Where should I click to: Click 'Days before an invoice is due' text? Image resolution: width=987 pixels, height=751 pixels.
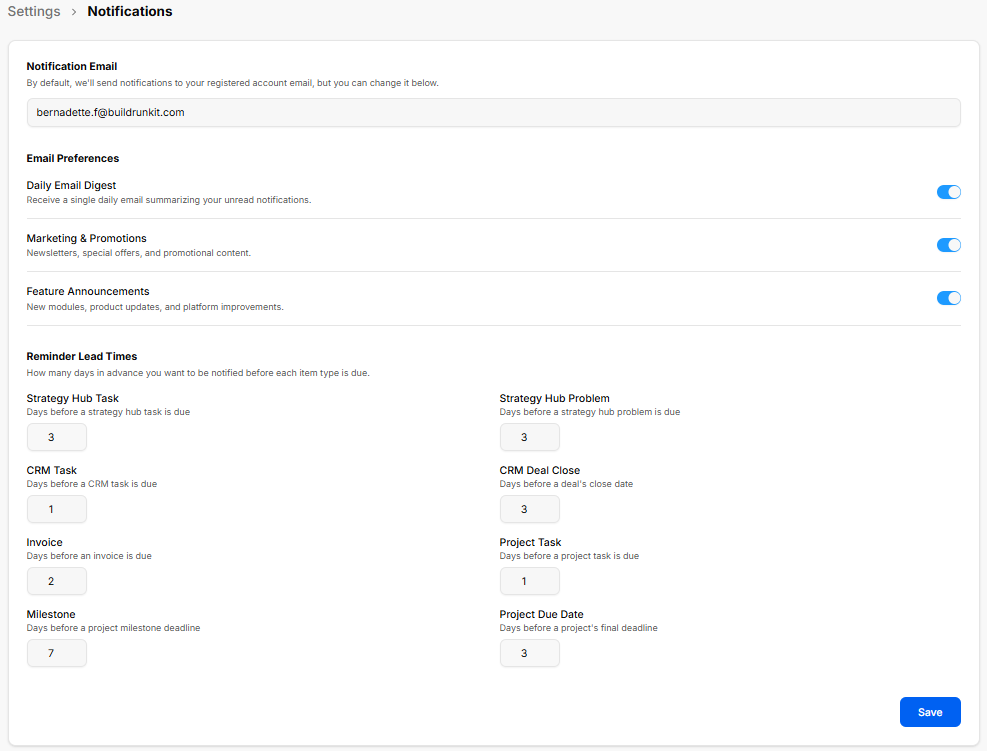89,556
